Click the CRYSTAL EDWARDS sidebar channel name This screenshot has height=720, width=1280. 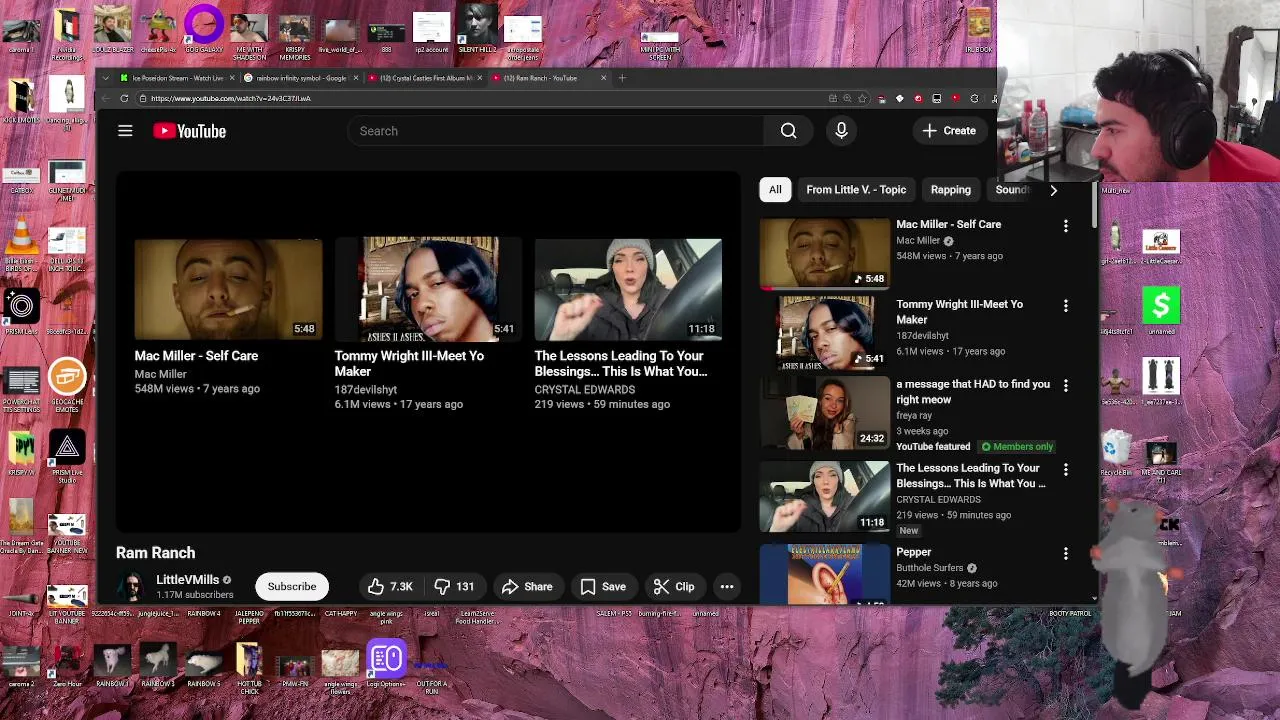click(x=938, y=499)
